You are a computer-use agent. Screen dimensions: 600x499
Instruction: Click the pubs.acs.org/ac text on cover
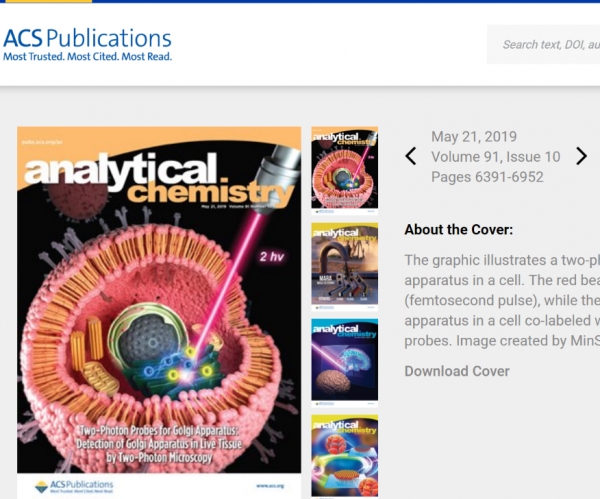(42, 142)
